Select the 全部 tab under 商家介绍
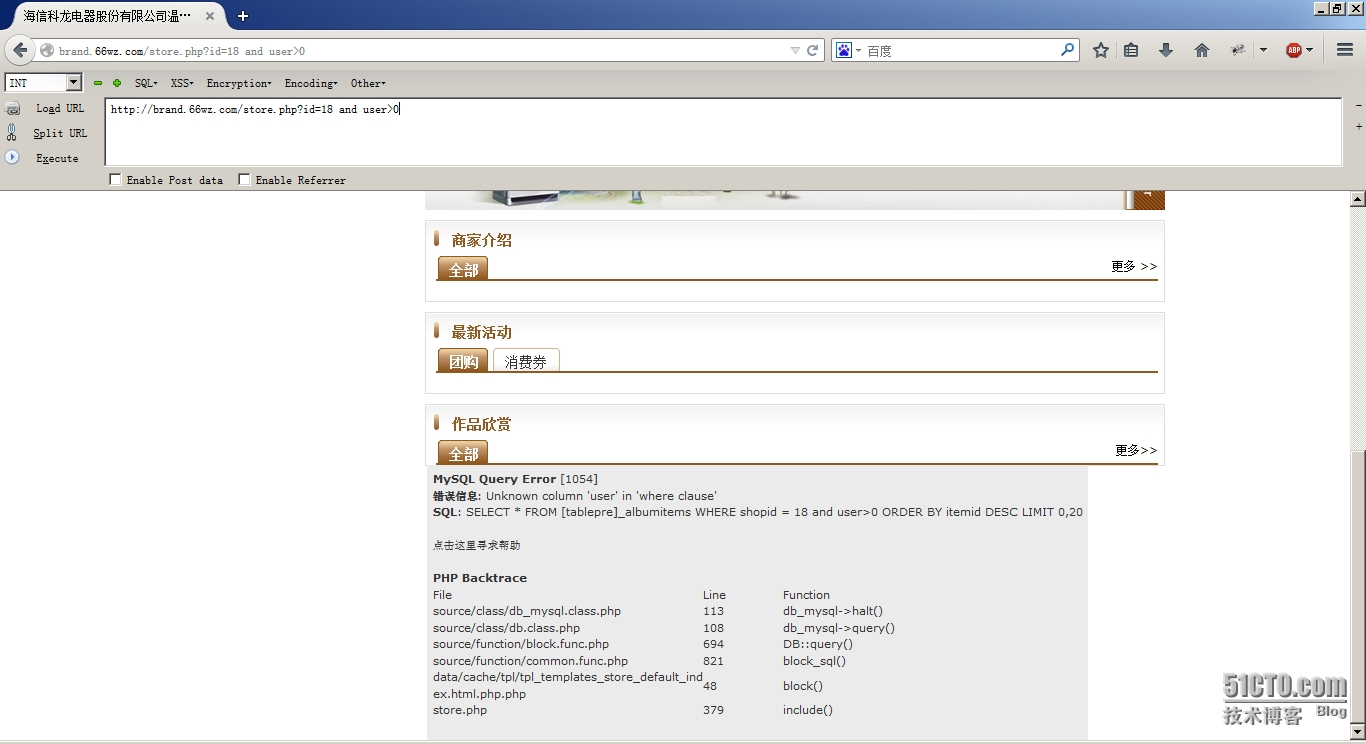This screenshot has width=1366, height=744. (463, 269)
